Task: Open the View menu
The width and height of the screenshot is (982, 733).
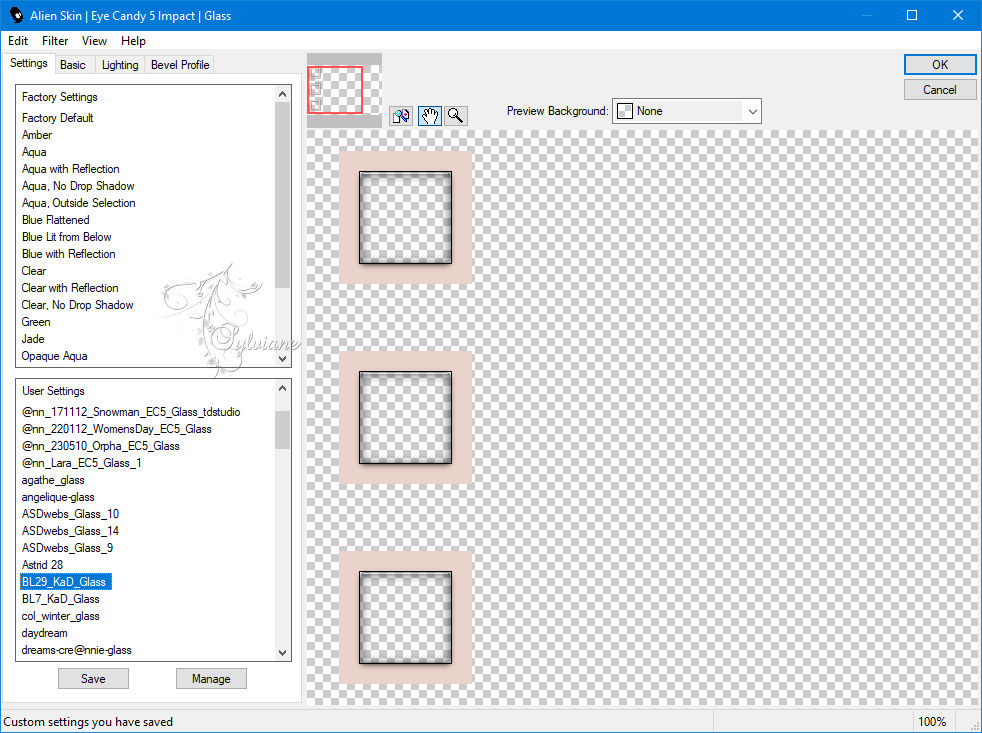Action: click(94, 41)
